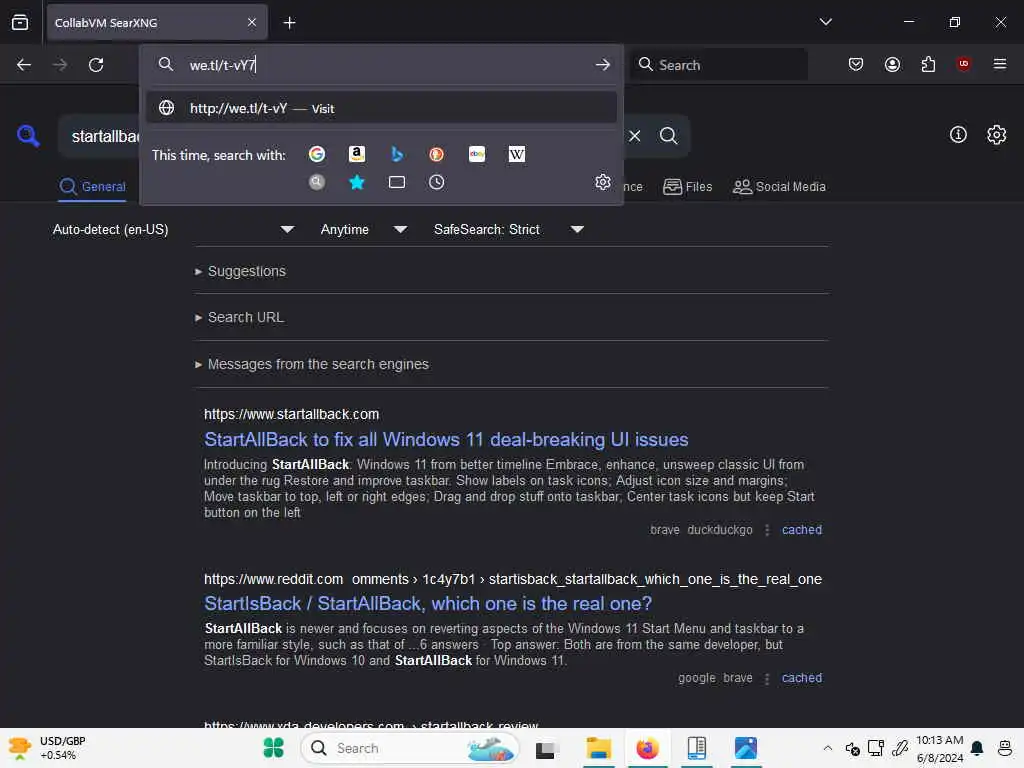The image size is (1024, 768).
Task: Search this time with Google
Action: [x=317, y=154]
